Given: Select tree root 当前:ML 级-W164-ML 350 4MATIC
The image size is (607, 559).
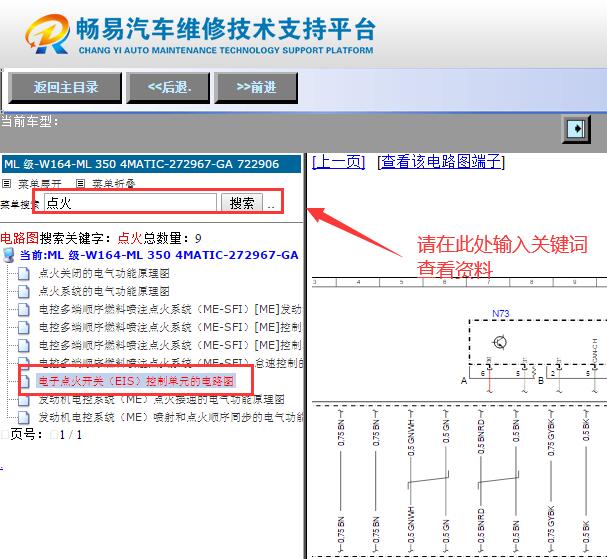Looking at the screenshot, I should (159, 255).
